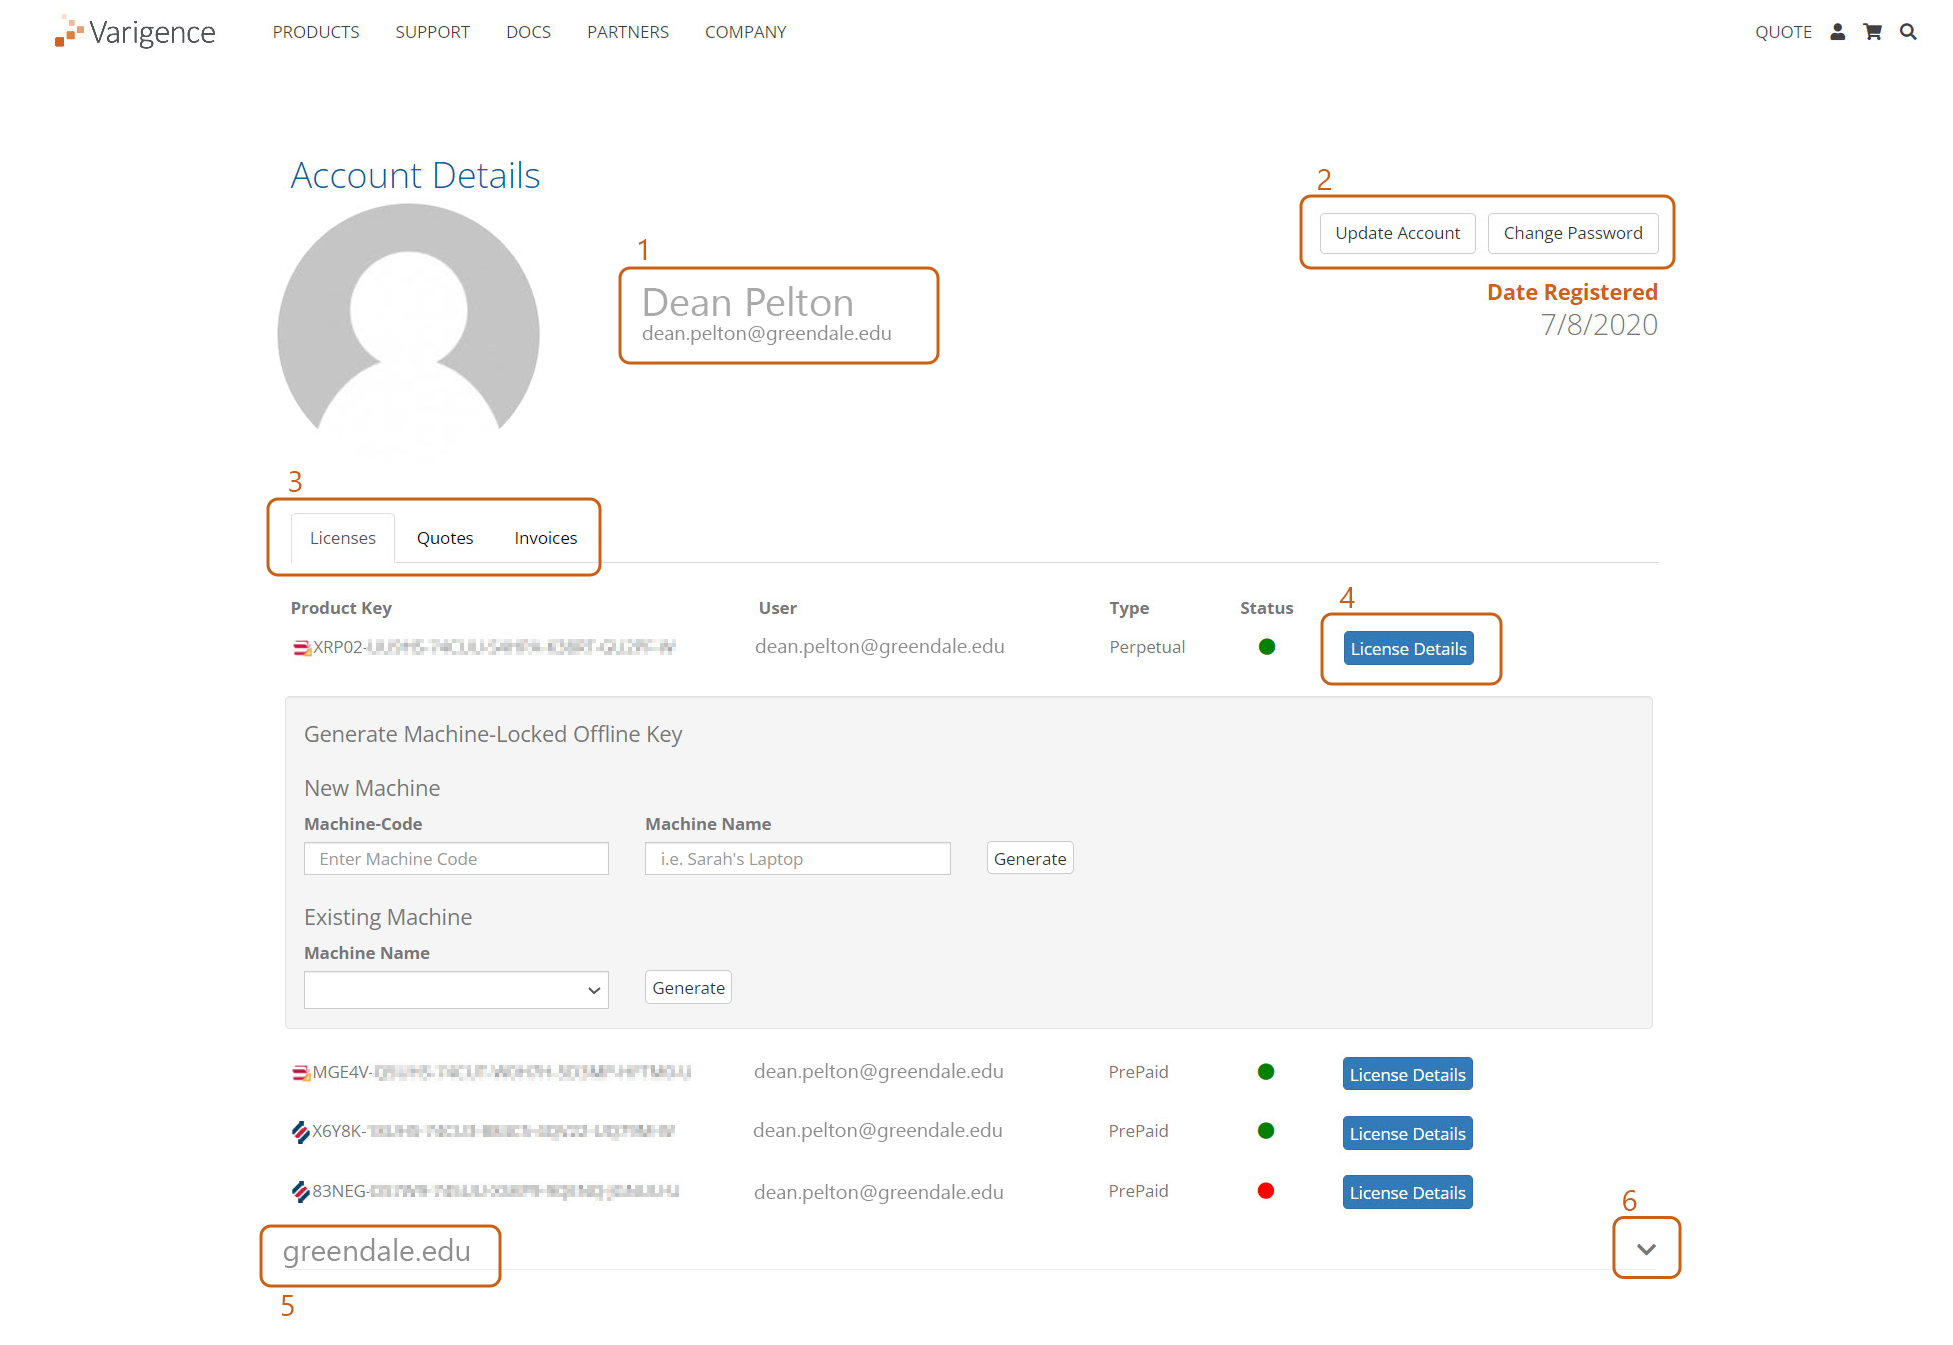Click Generate for existing machine

coord(688,987)
